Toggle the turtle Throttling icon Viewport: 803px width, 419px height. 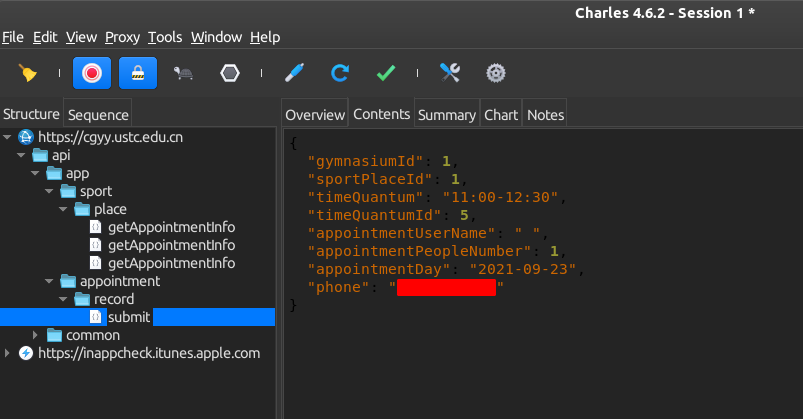(184, 73)
